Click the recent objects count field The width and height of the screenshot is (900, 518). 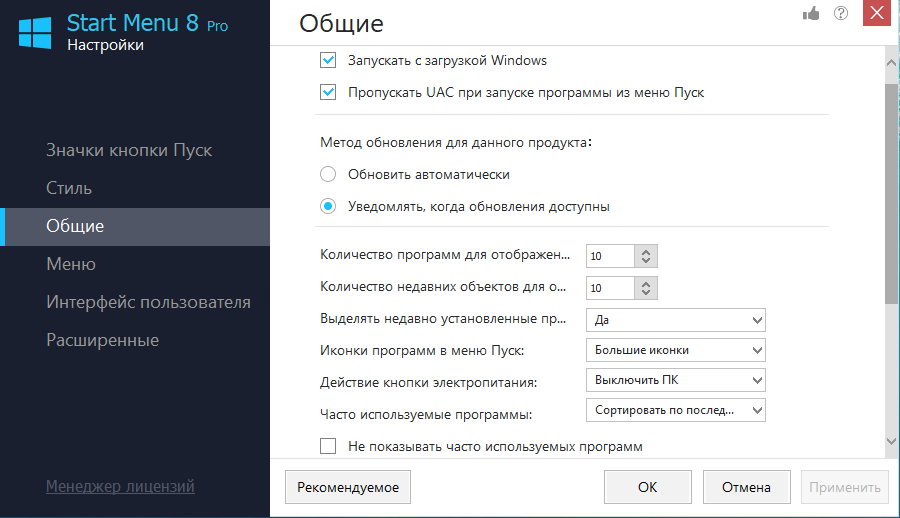coord(610,288)
